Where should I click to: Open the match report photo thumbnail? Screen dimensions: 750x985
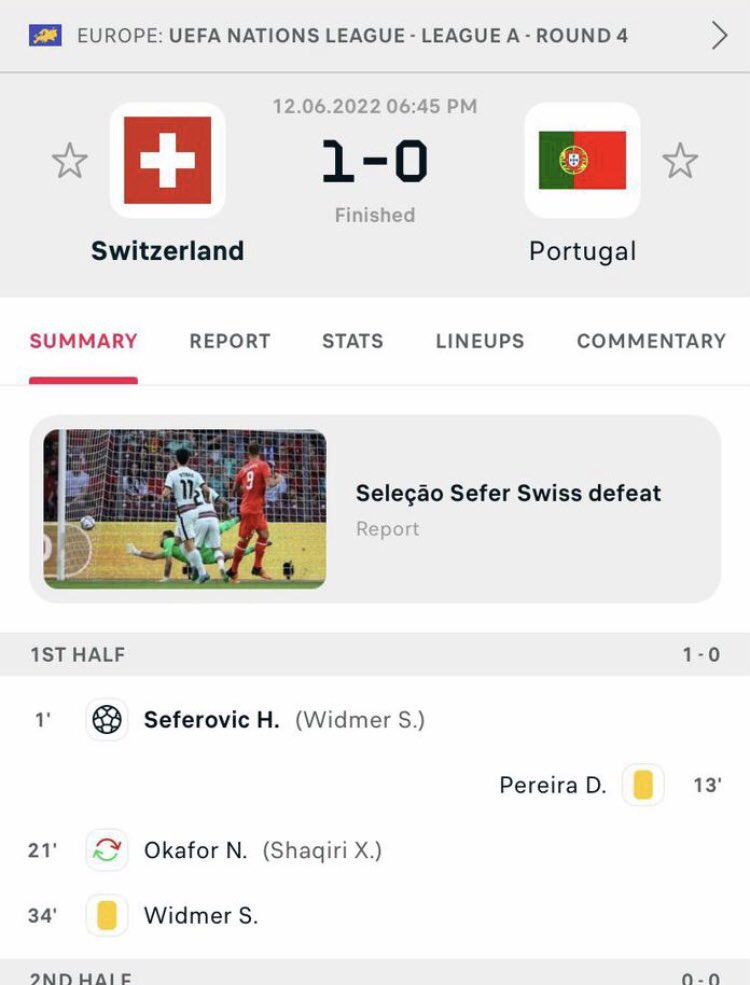tap(185, 509)
